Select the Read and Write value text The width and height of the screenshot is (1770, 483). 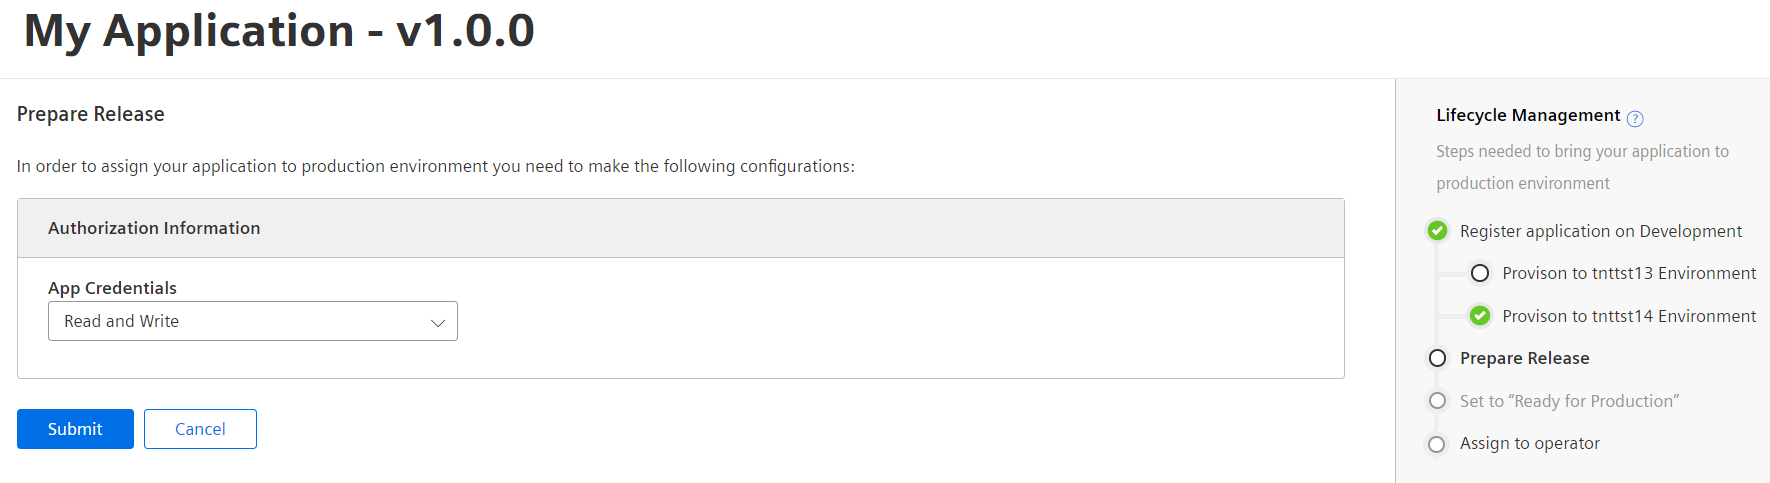[122, 321]
